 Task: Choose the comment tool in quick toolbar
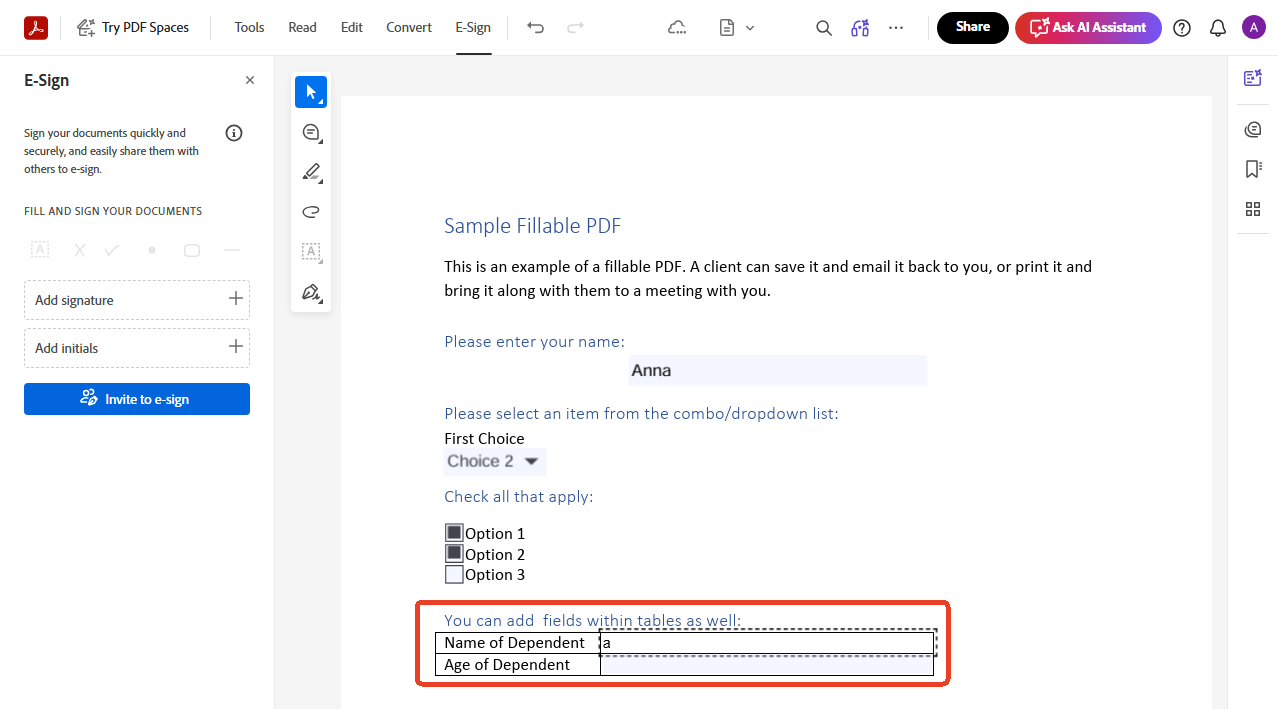click(311, 132)
